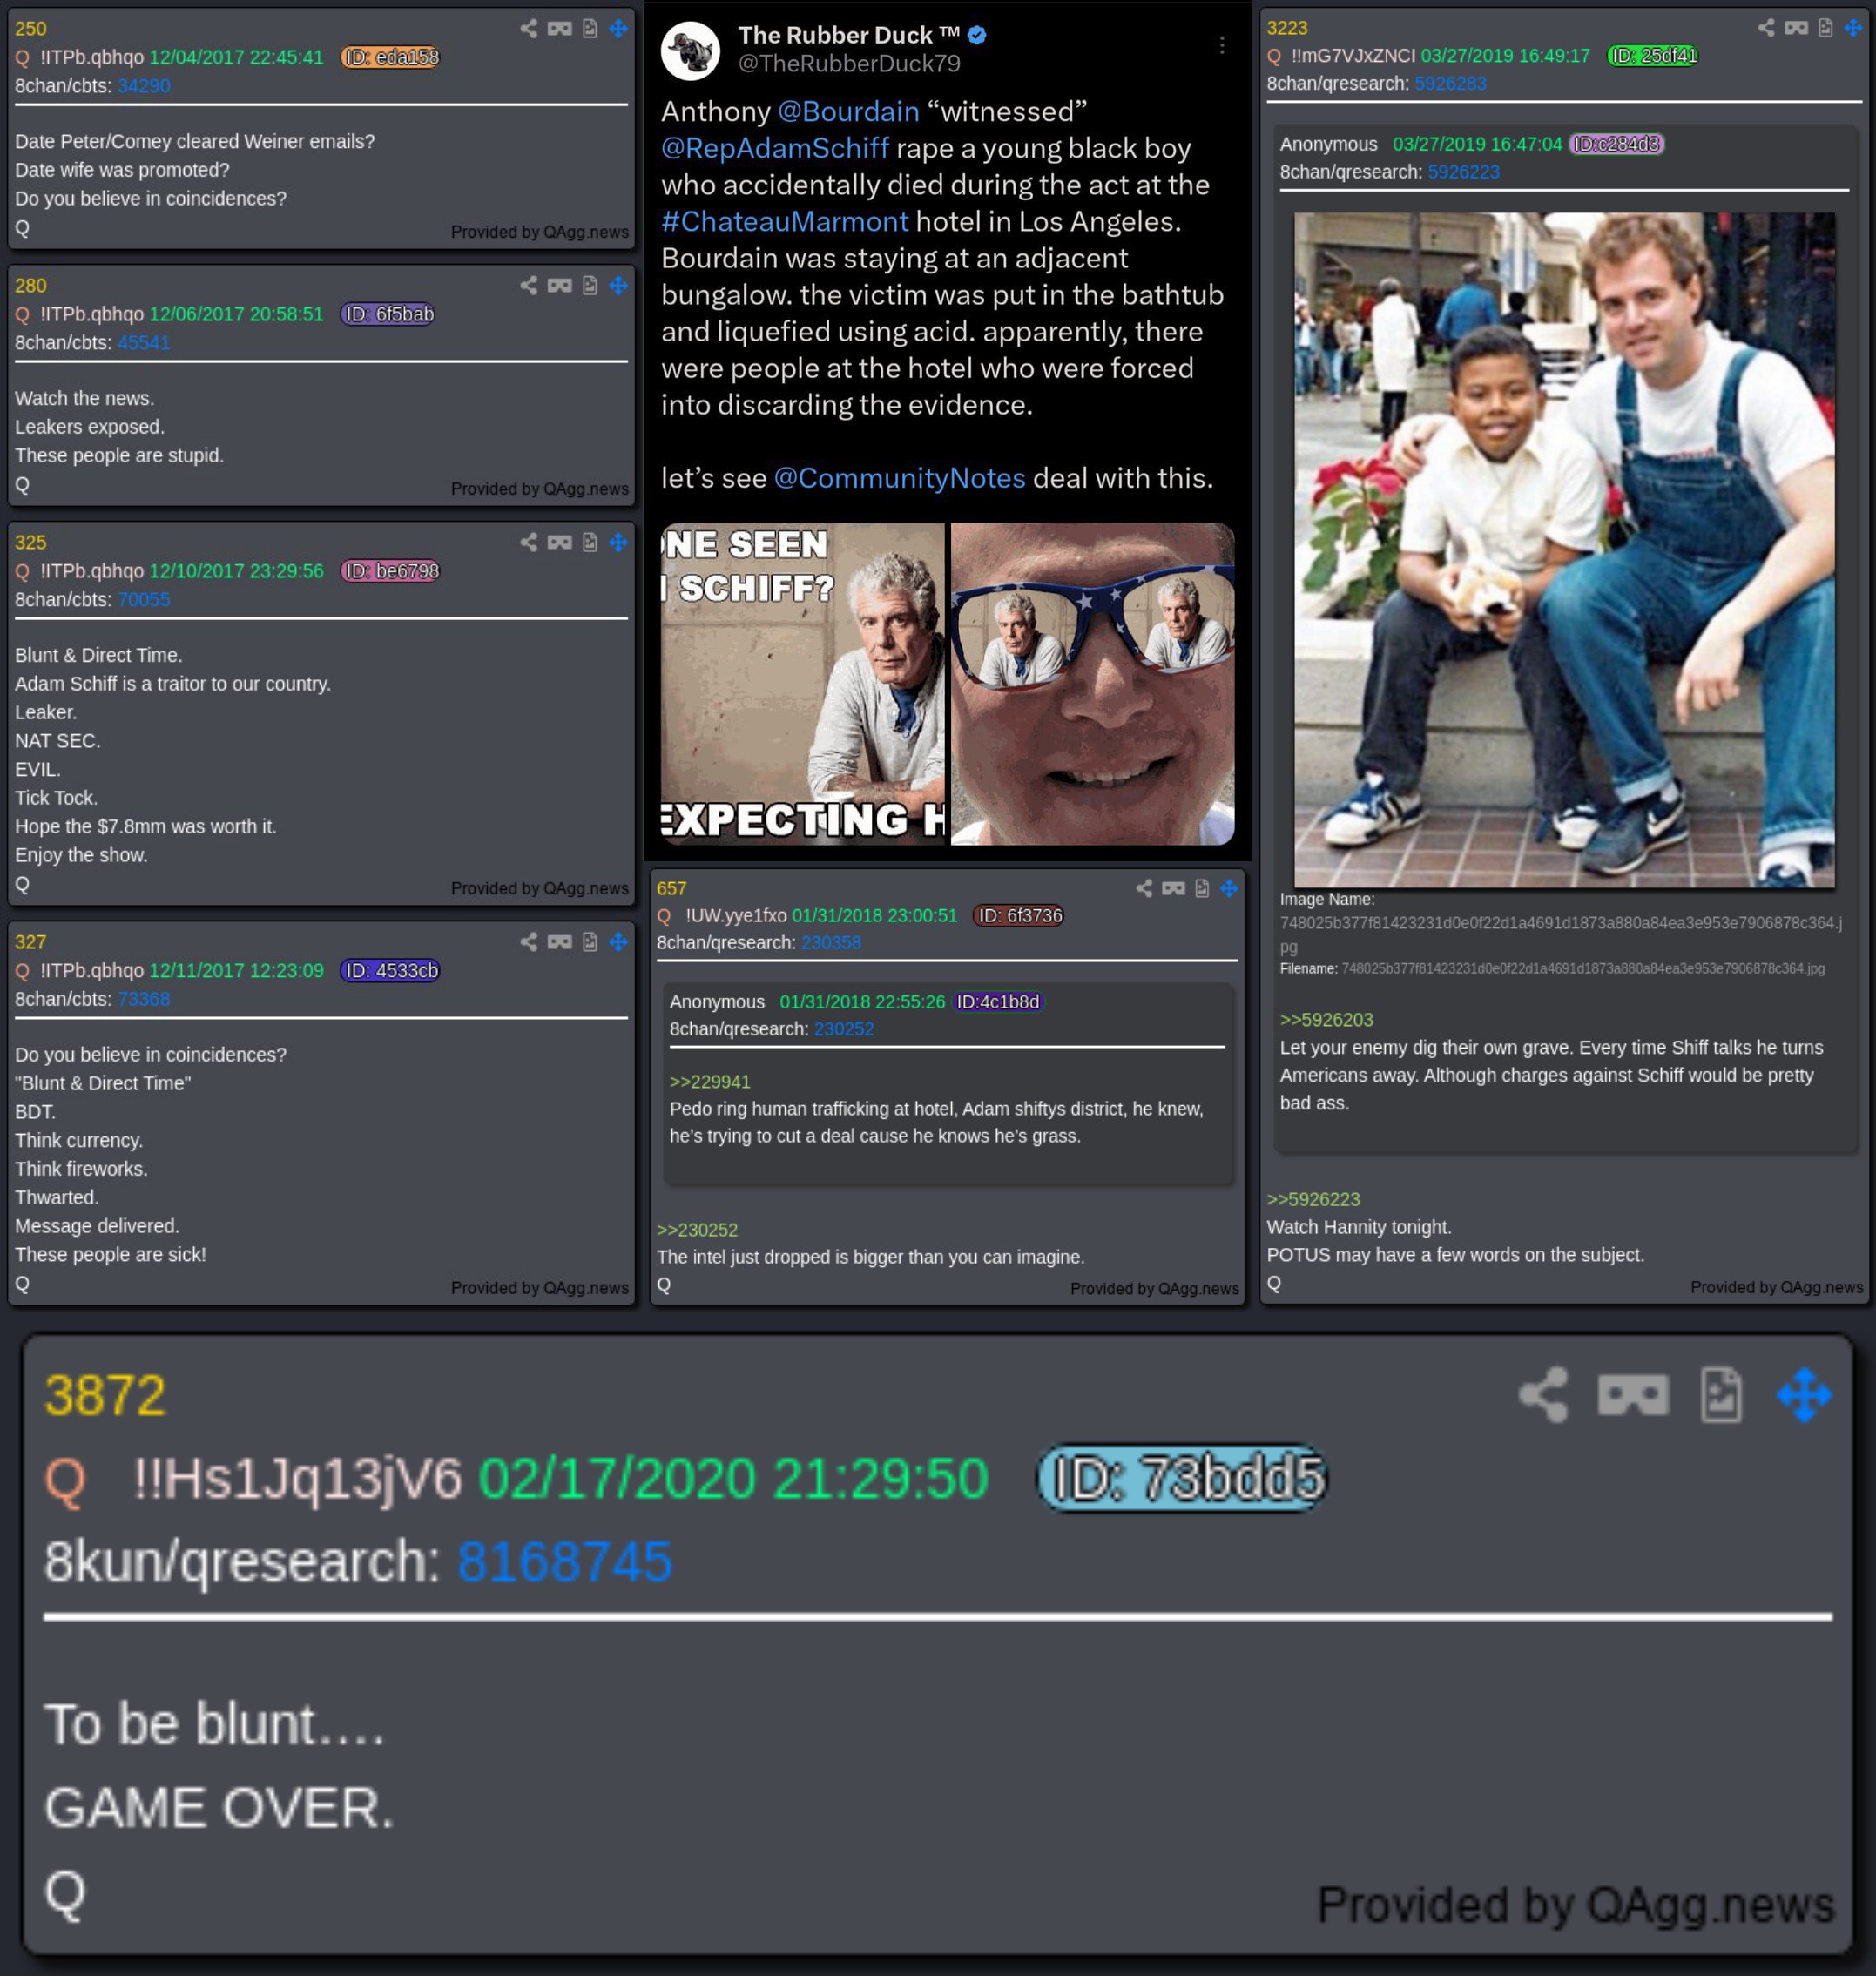Click the goggles icon on post 325
Viewport: 1876px width, 1976px height.
click(x=560, y=543)
